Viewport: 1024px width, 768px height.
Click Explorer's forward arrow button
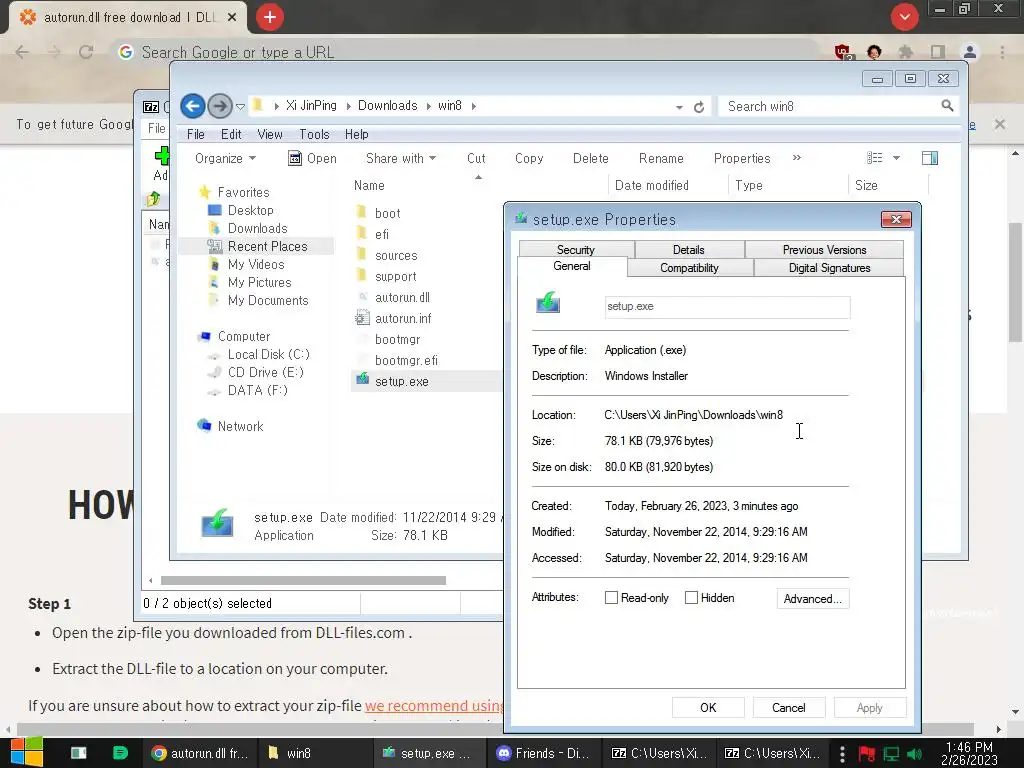point(220,106)
